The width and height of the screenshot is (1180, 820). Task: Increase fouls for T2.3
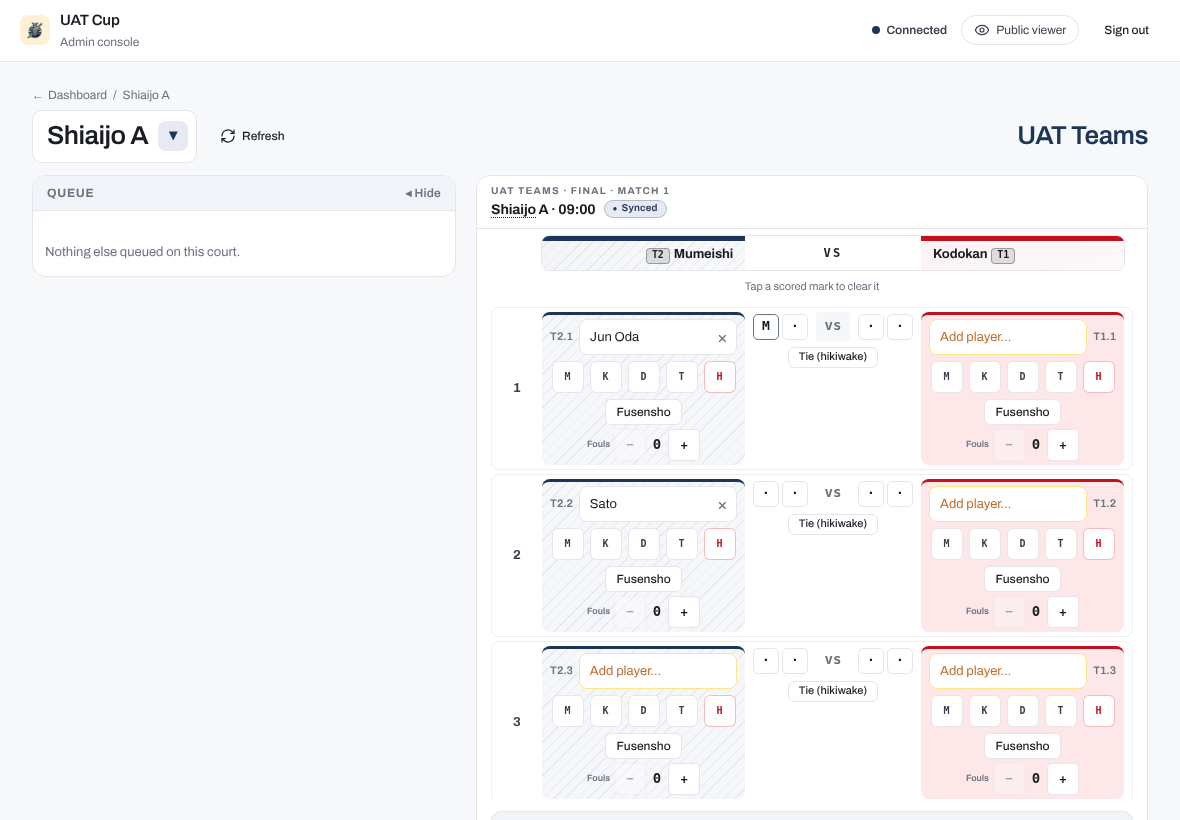coord(684,779)
